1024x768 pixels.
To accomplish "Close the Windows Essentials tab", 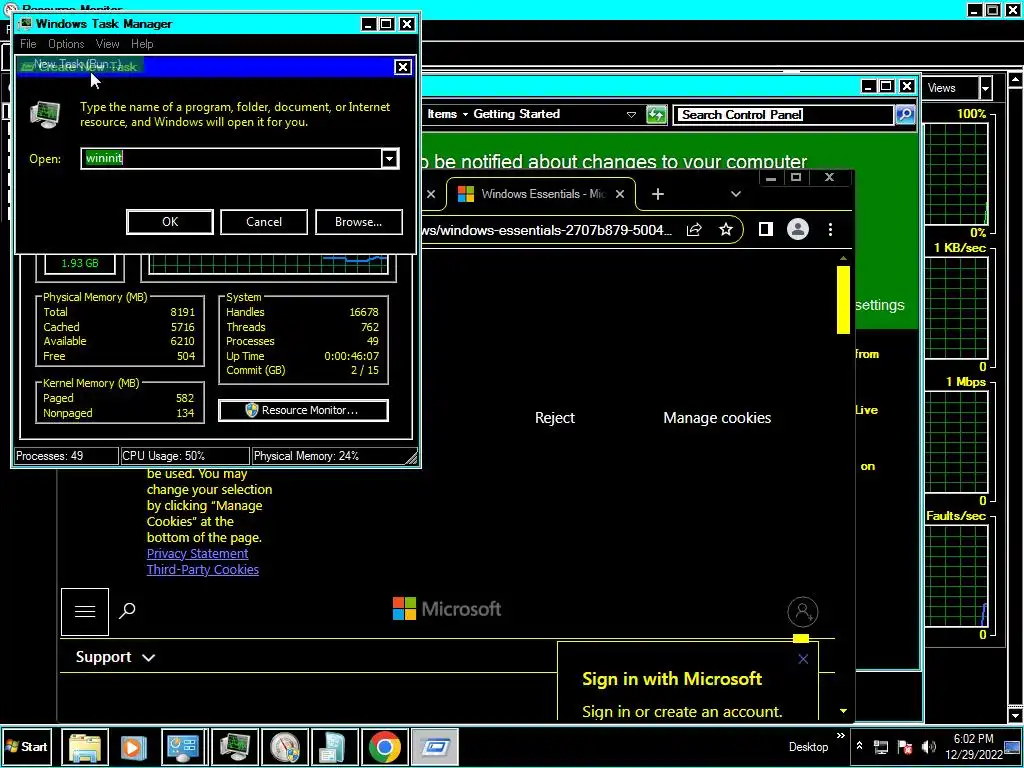I will click(620, 194).
